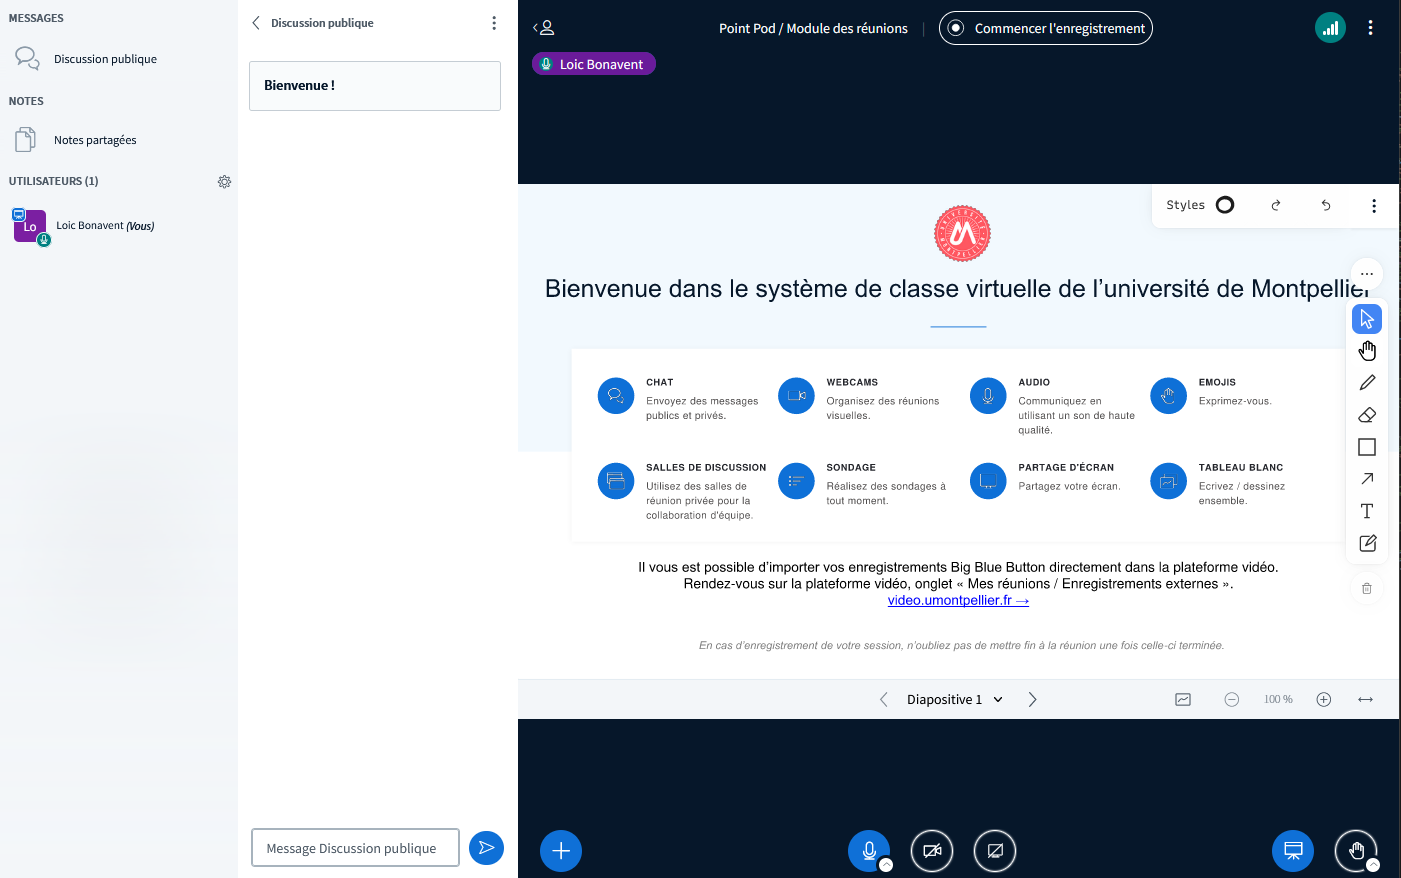Viewport: 1401px width, 878px height.
Task: Click the send message button
Action: 486,848
